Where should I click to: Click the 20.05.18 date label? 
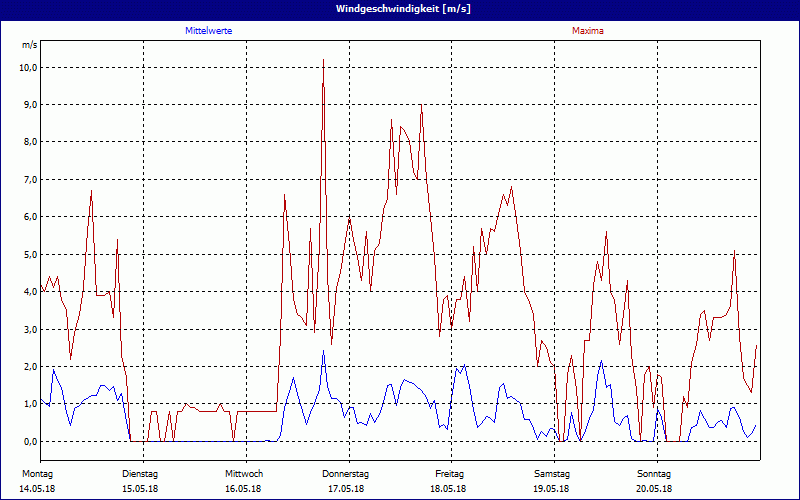point(655,488)
